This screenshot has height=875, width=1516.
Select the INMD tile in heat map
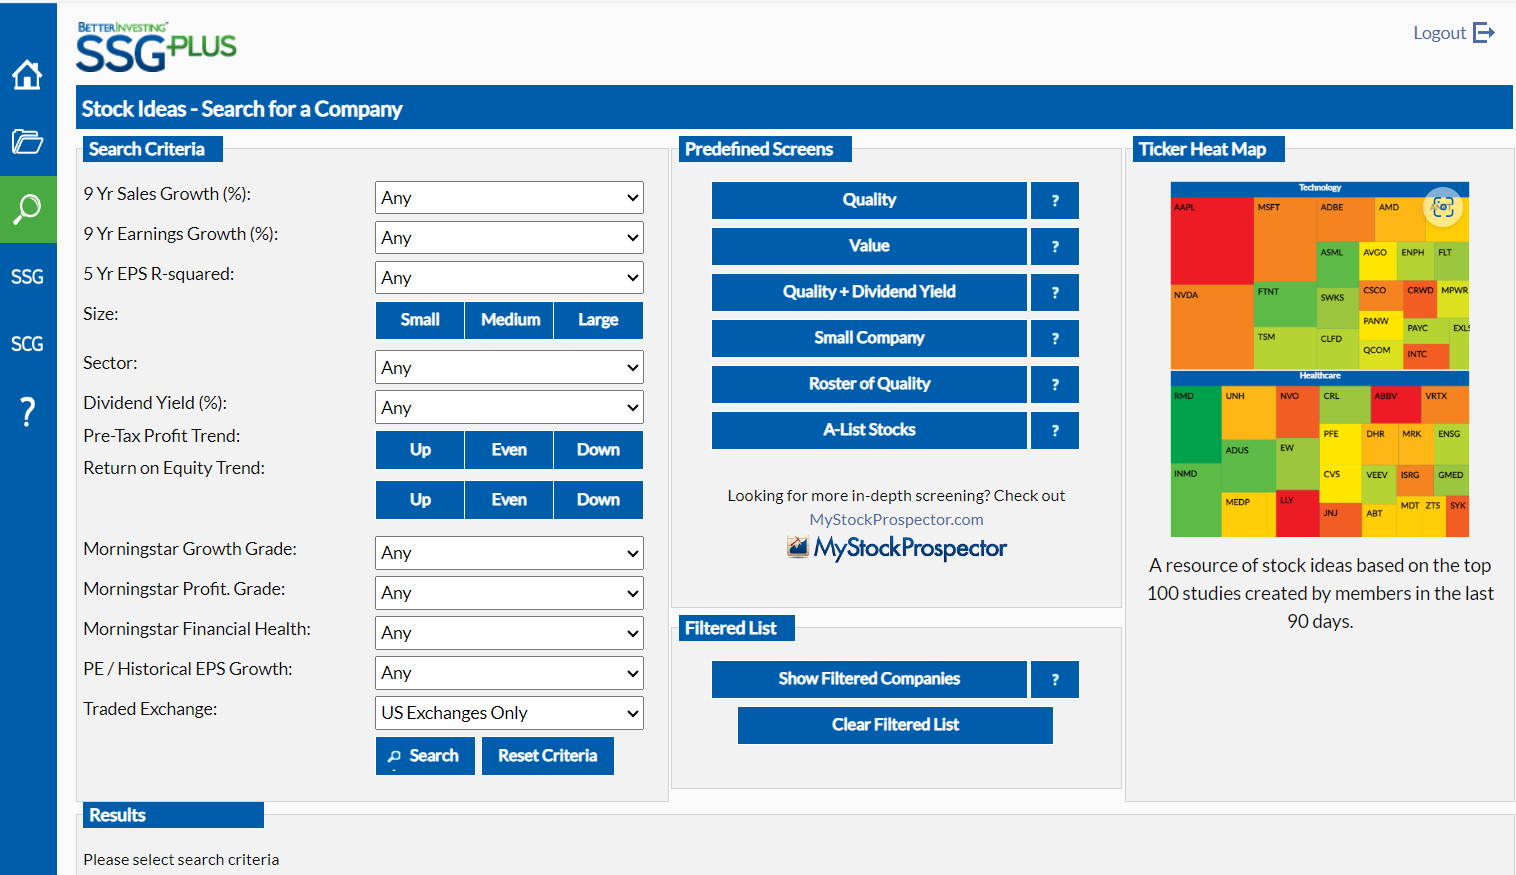coord(1196,500)
